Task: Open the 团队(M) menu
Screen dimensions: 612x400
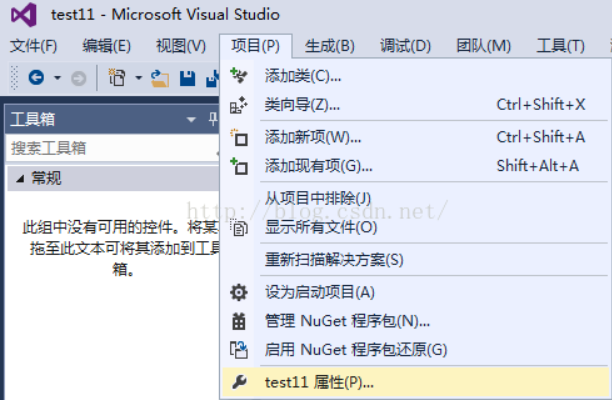Action: (x=484, y=46)
